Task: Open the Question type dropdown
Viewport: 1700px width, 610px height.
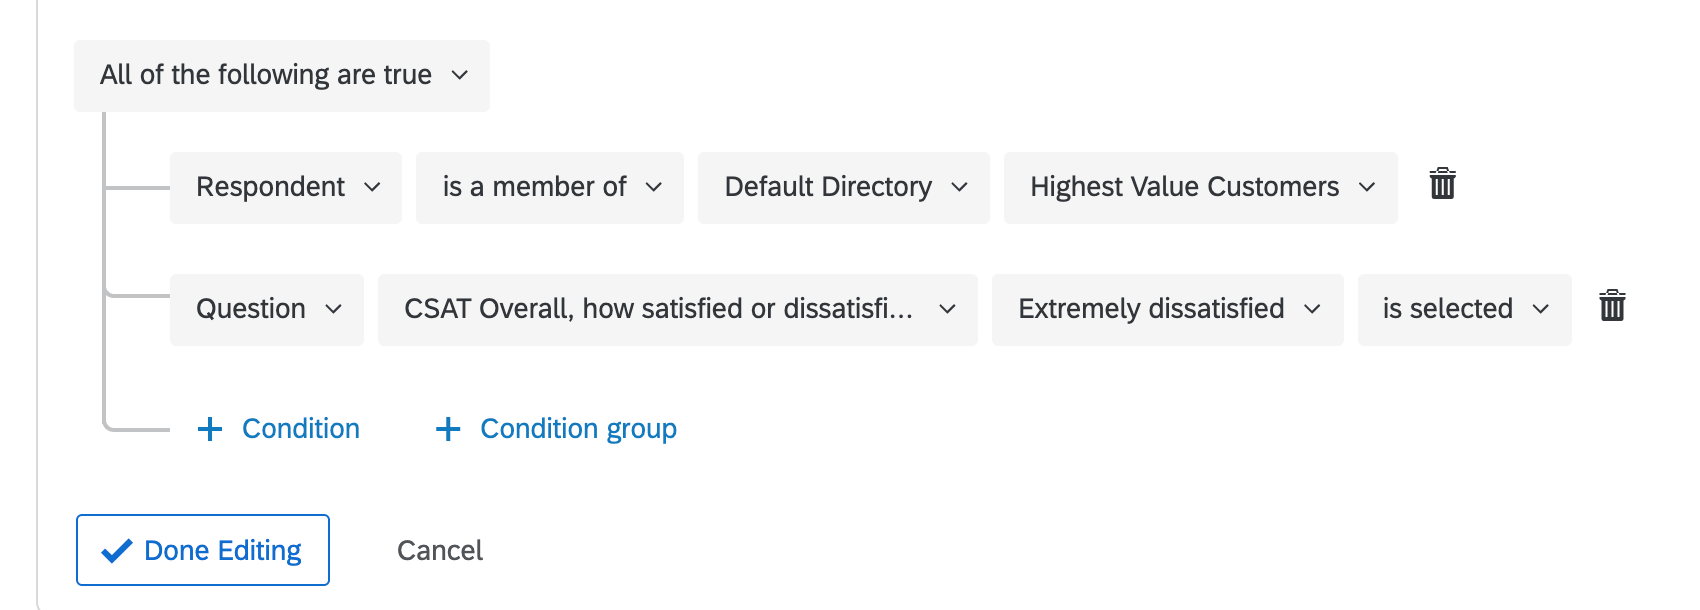Action: 267,309
